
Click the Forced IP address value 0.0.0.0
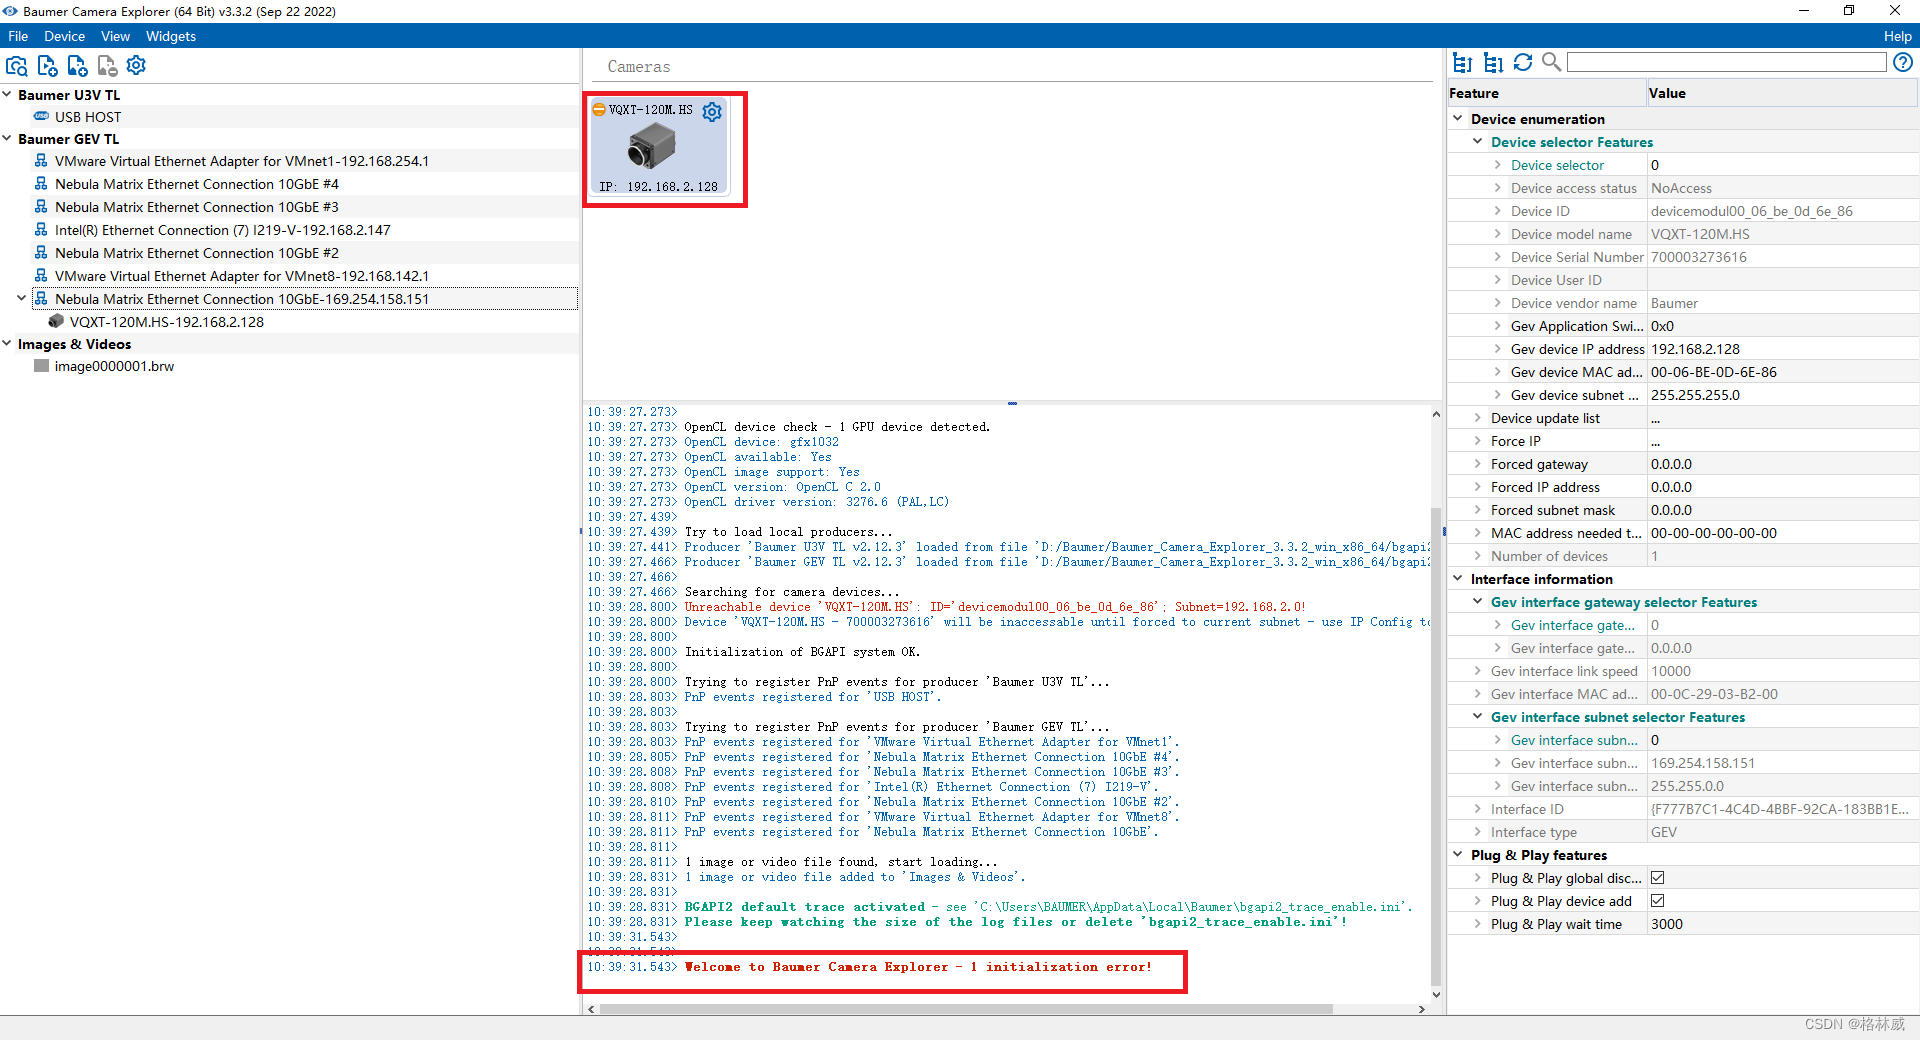pos(1671,487)
